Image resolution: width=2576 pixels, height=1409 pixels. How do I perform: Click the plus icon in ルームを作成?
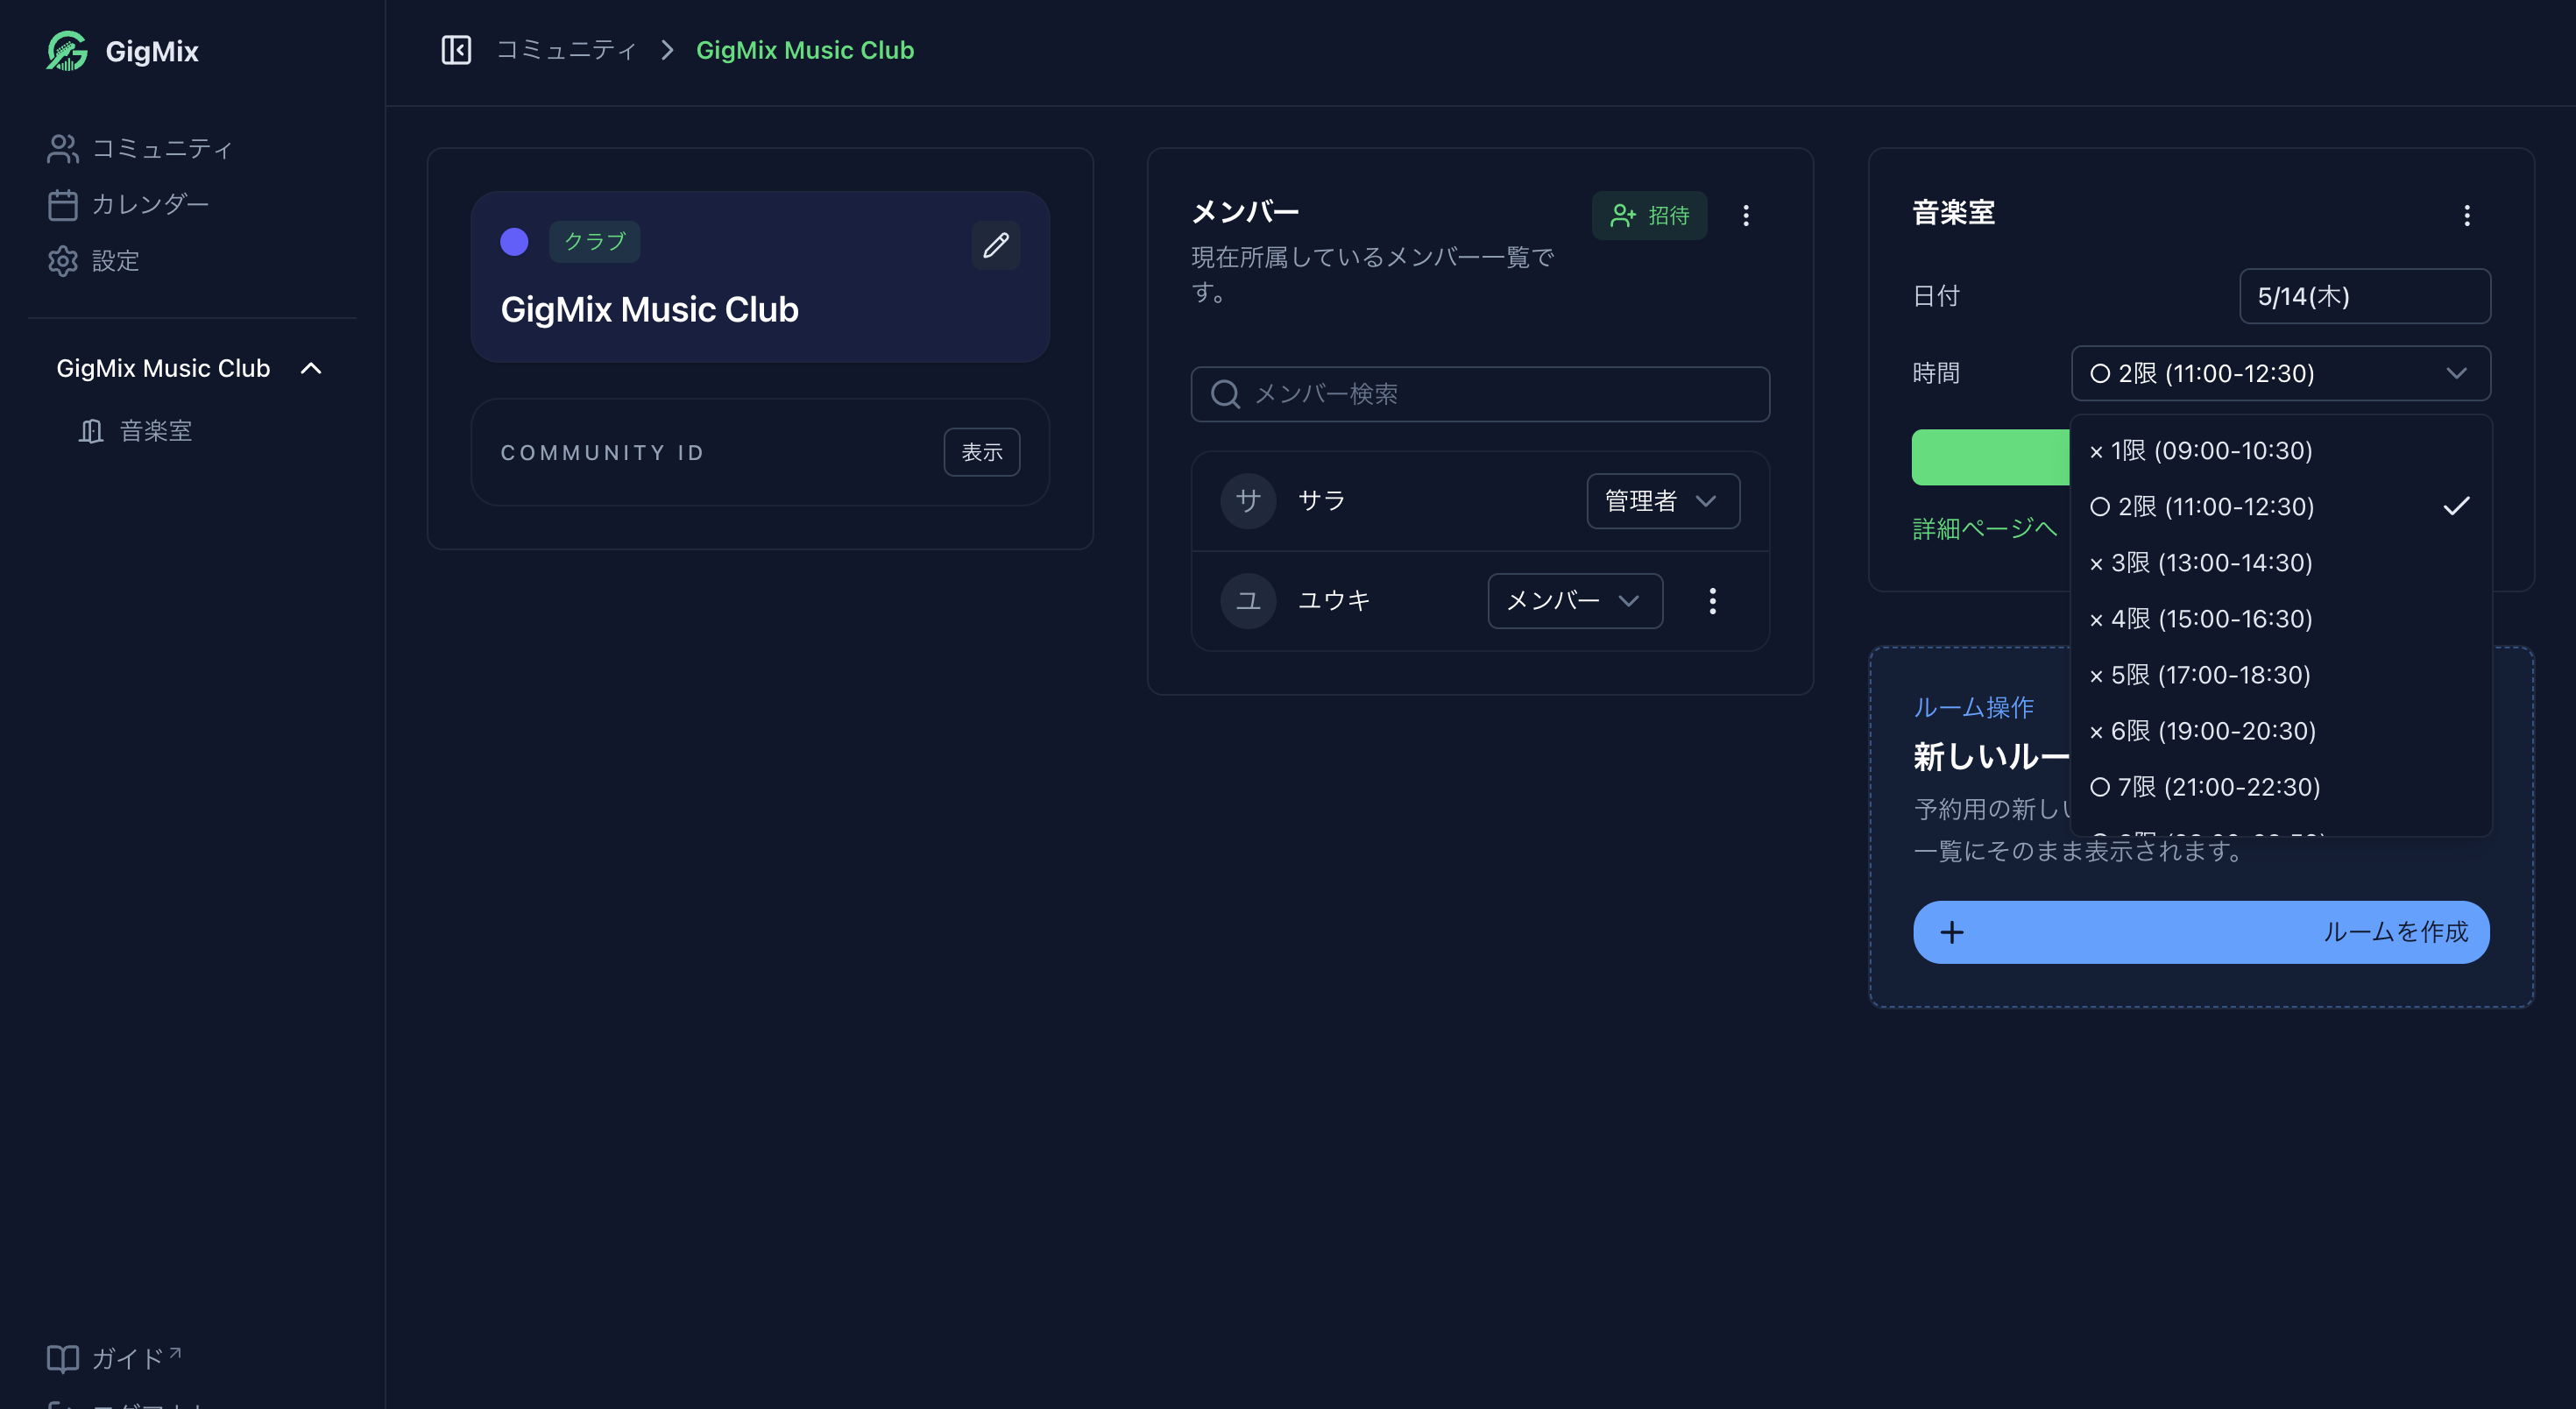[x=1951, y=932]
